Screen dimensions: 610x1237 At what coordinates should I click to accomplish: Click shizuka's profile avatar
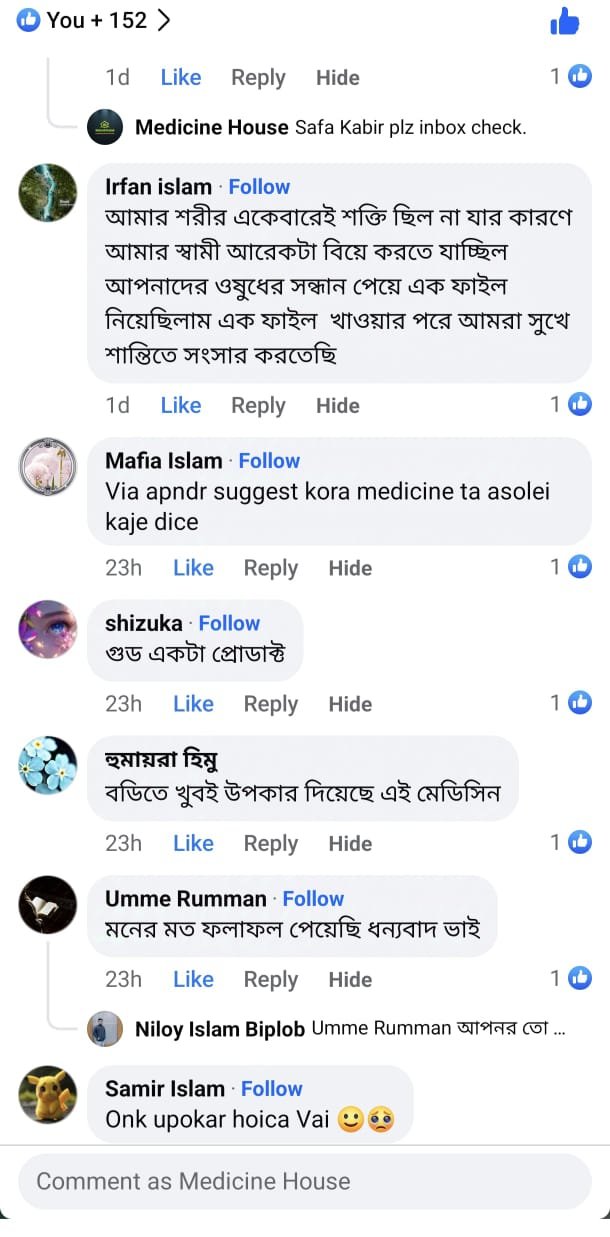pos(48,629)
